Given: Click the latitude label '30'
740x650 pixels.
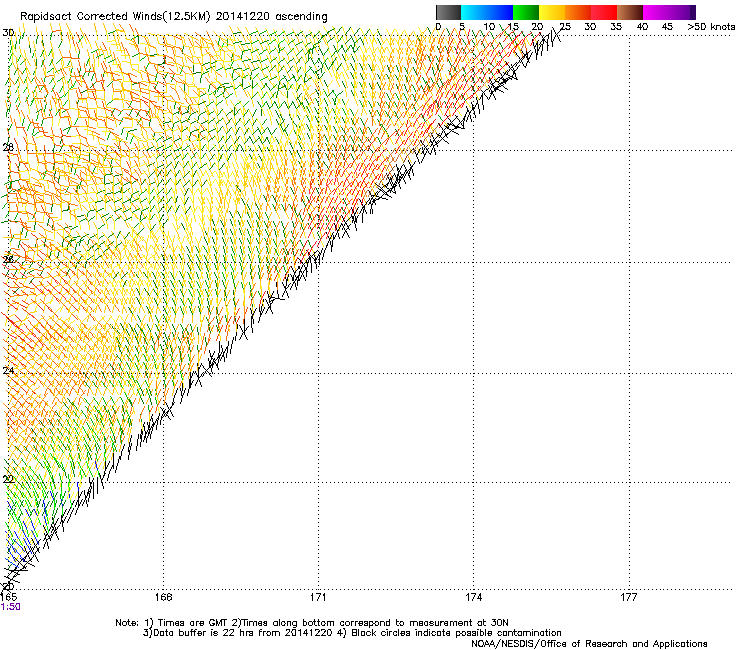Looking at the screenshot, I should (x=8, y=33).
